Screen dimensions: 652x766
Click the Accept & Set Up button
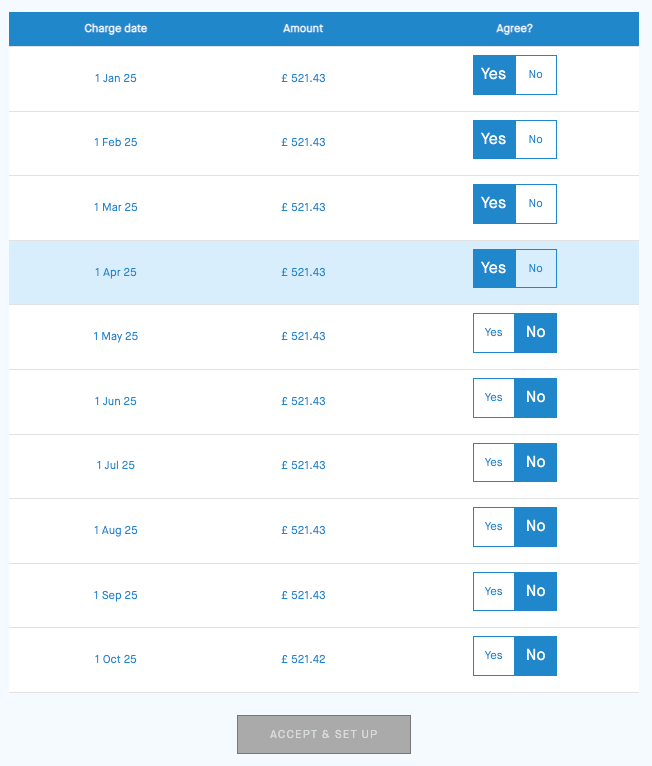pos(323,734)
